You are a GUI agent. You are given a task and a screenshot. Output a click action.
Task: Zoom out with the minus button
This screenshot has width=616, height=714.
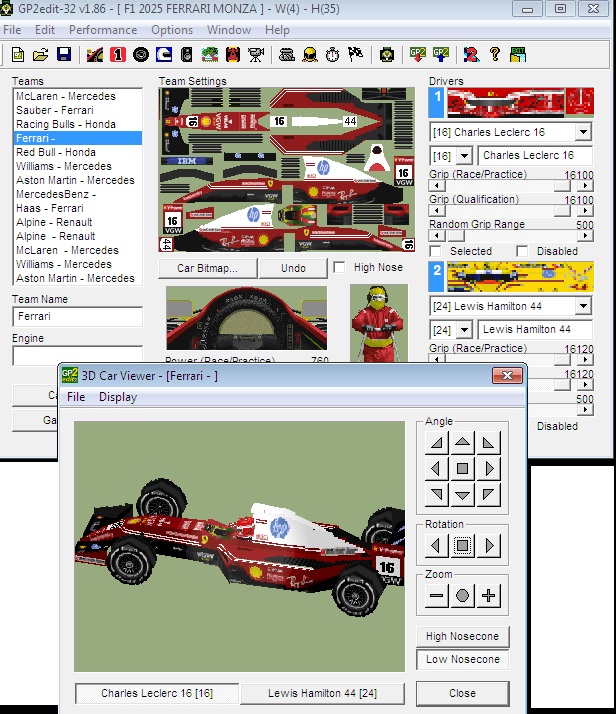tap(436, 597)
